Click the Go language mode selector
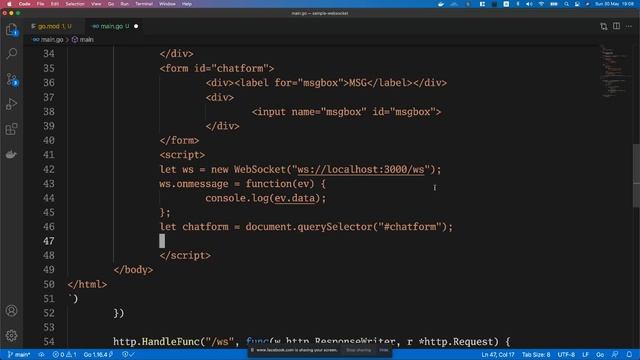The image size is (640, 360). 600,354
